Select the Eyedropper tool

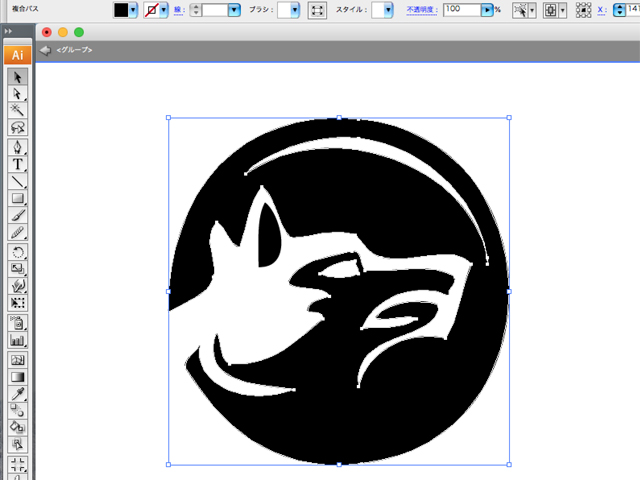point(17,394)
